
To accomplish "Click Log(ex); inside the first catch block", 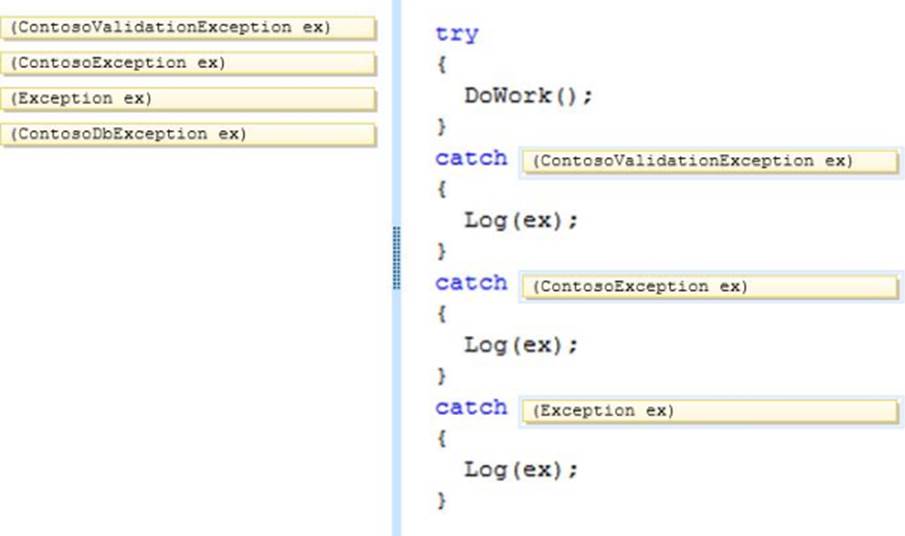I will (x=521, y=221).
